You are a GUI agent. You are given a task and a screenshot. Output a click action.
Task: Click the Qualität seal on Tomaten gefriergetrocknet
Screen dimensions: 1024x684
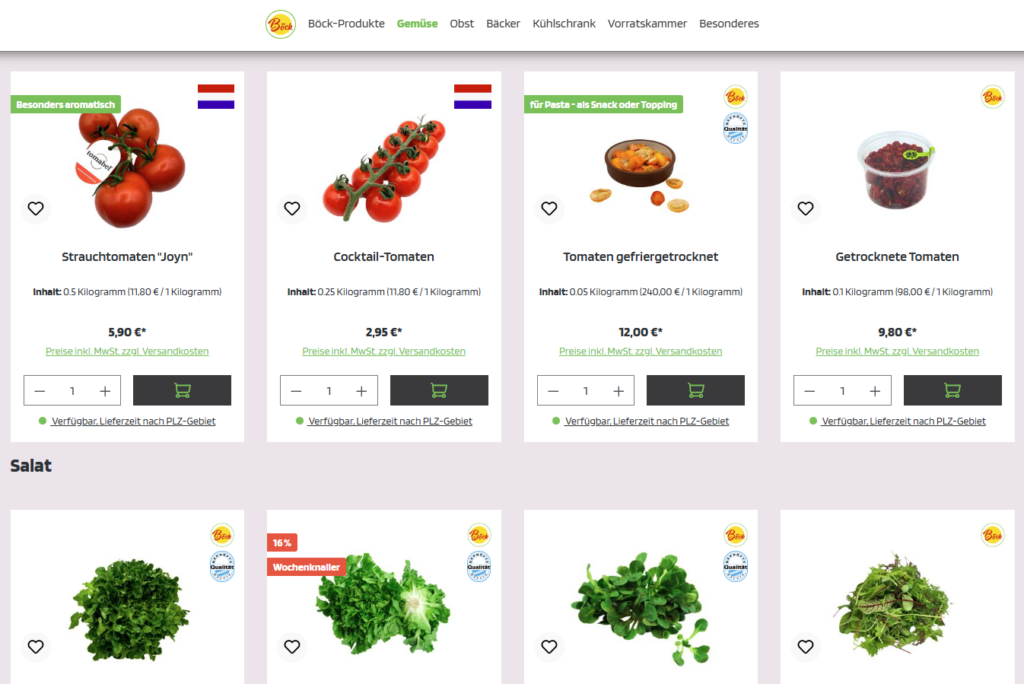[x=735, y=128]
